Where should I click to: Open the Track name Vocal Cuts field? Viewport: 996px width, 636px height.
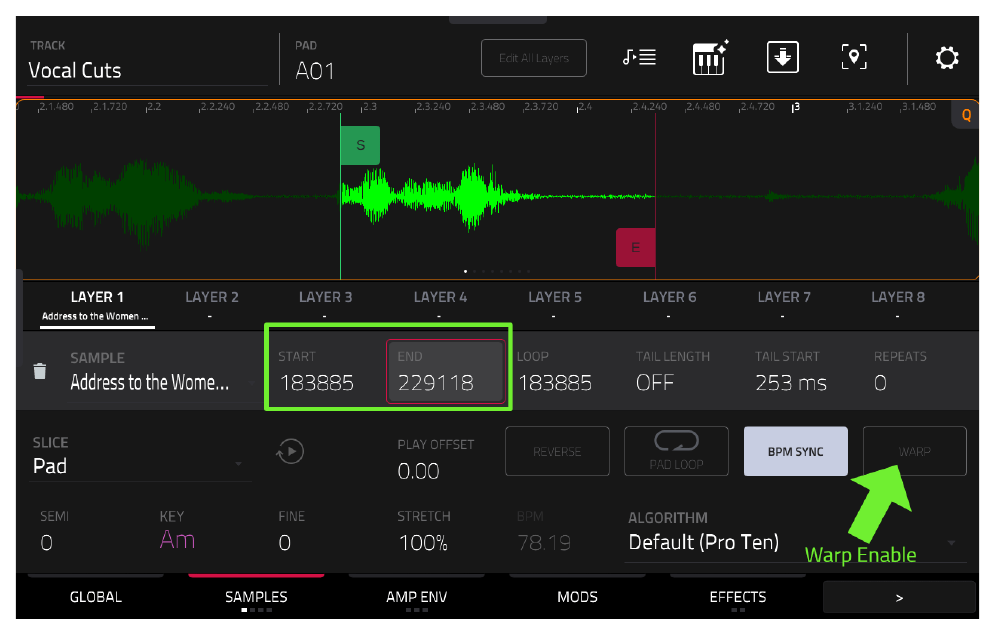point(147,70)
